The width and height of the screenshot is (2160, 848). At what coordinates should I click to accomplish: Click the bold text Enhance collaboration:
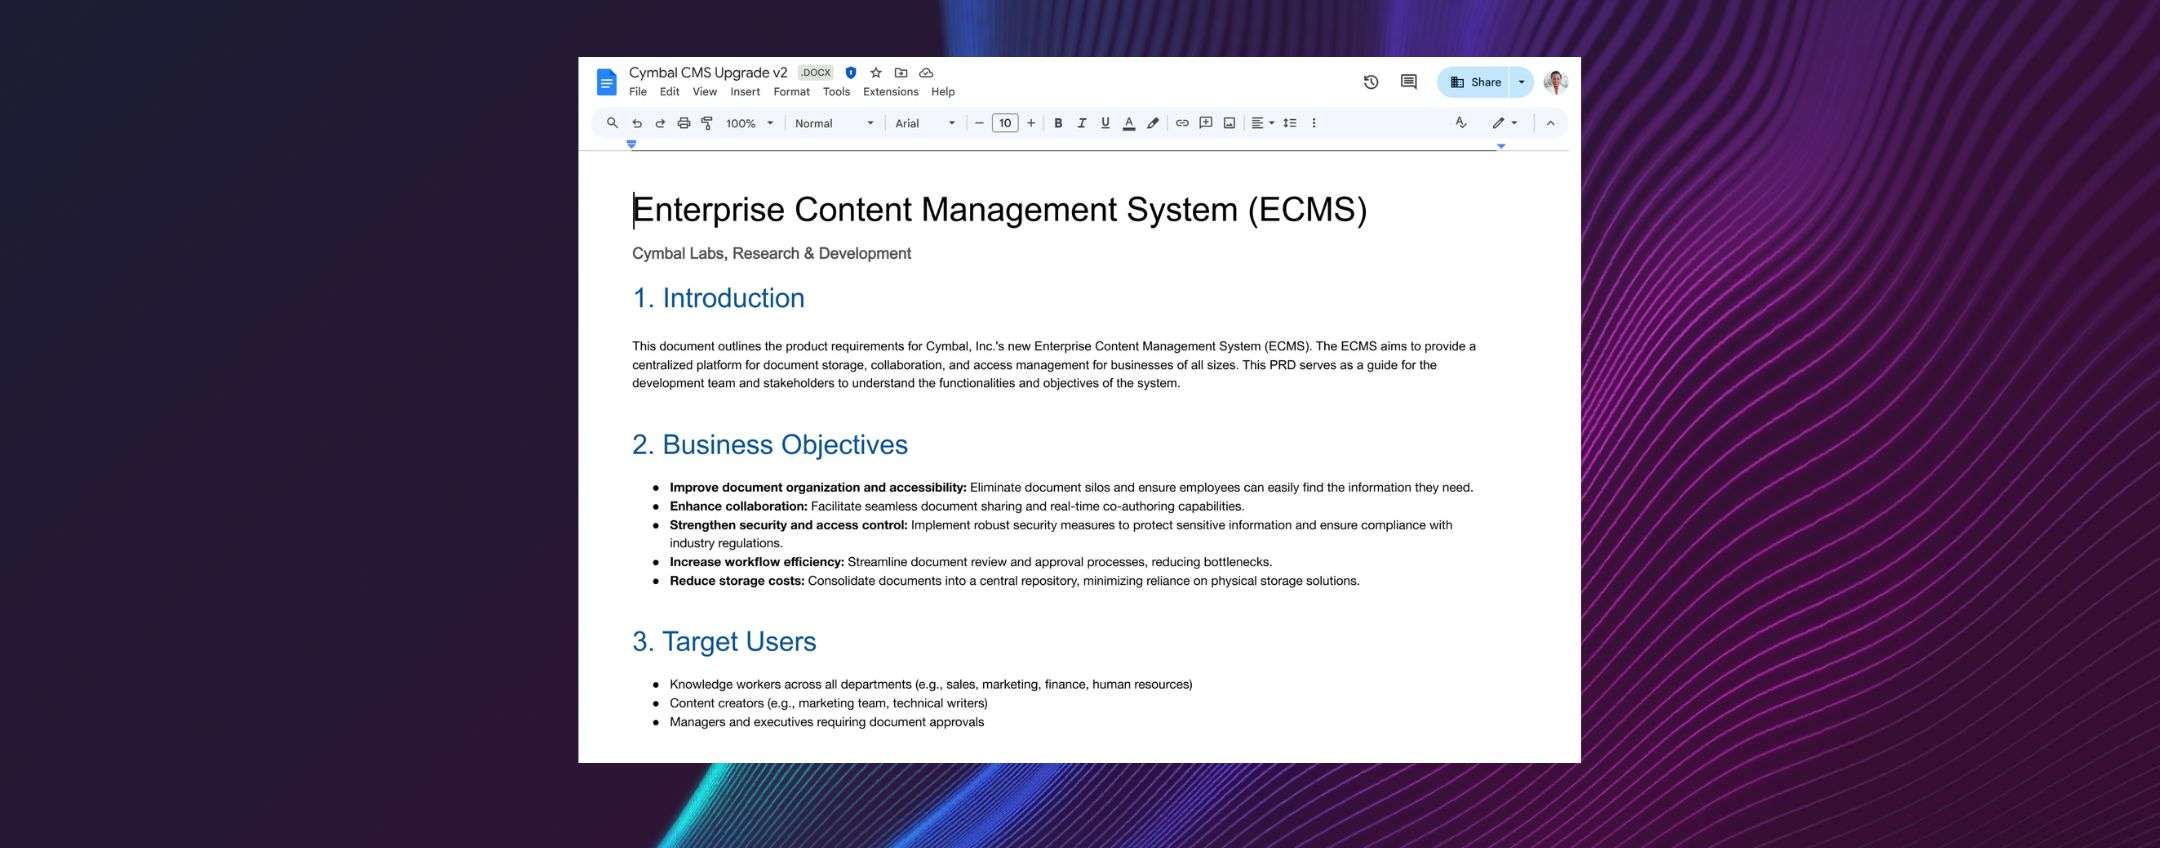pos(739,506)
